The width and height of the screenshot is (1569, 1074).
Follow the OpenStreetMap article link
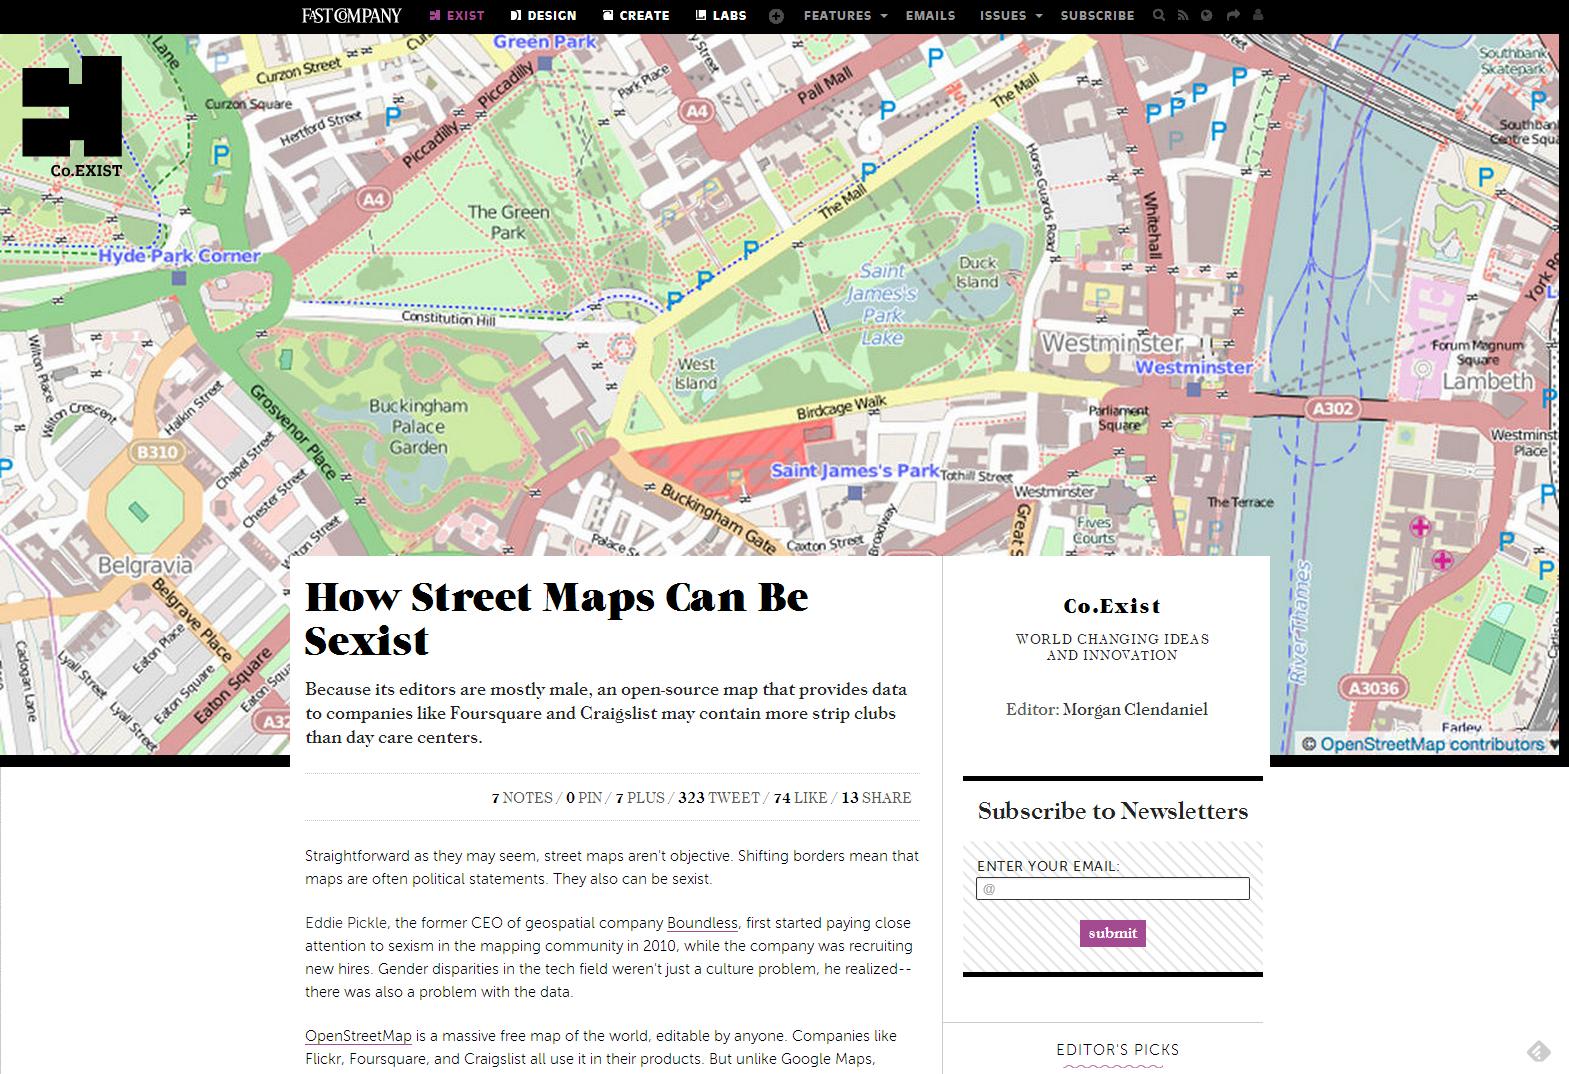[x=358, y=1036]
